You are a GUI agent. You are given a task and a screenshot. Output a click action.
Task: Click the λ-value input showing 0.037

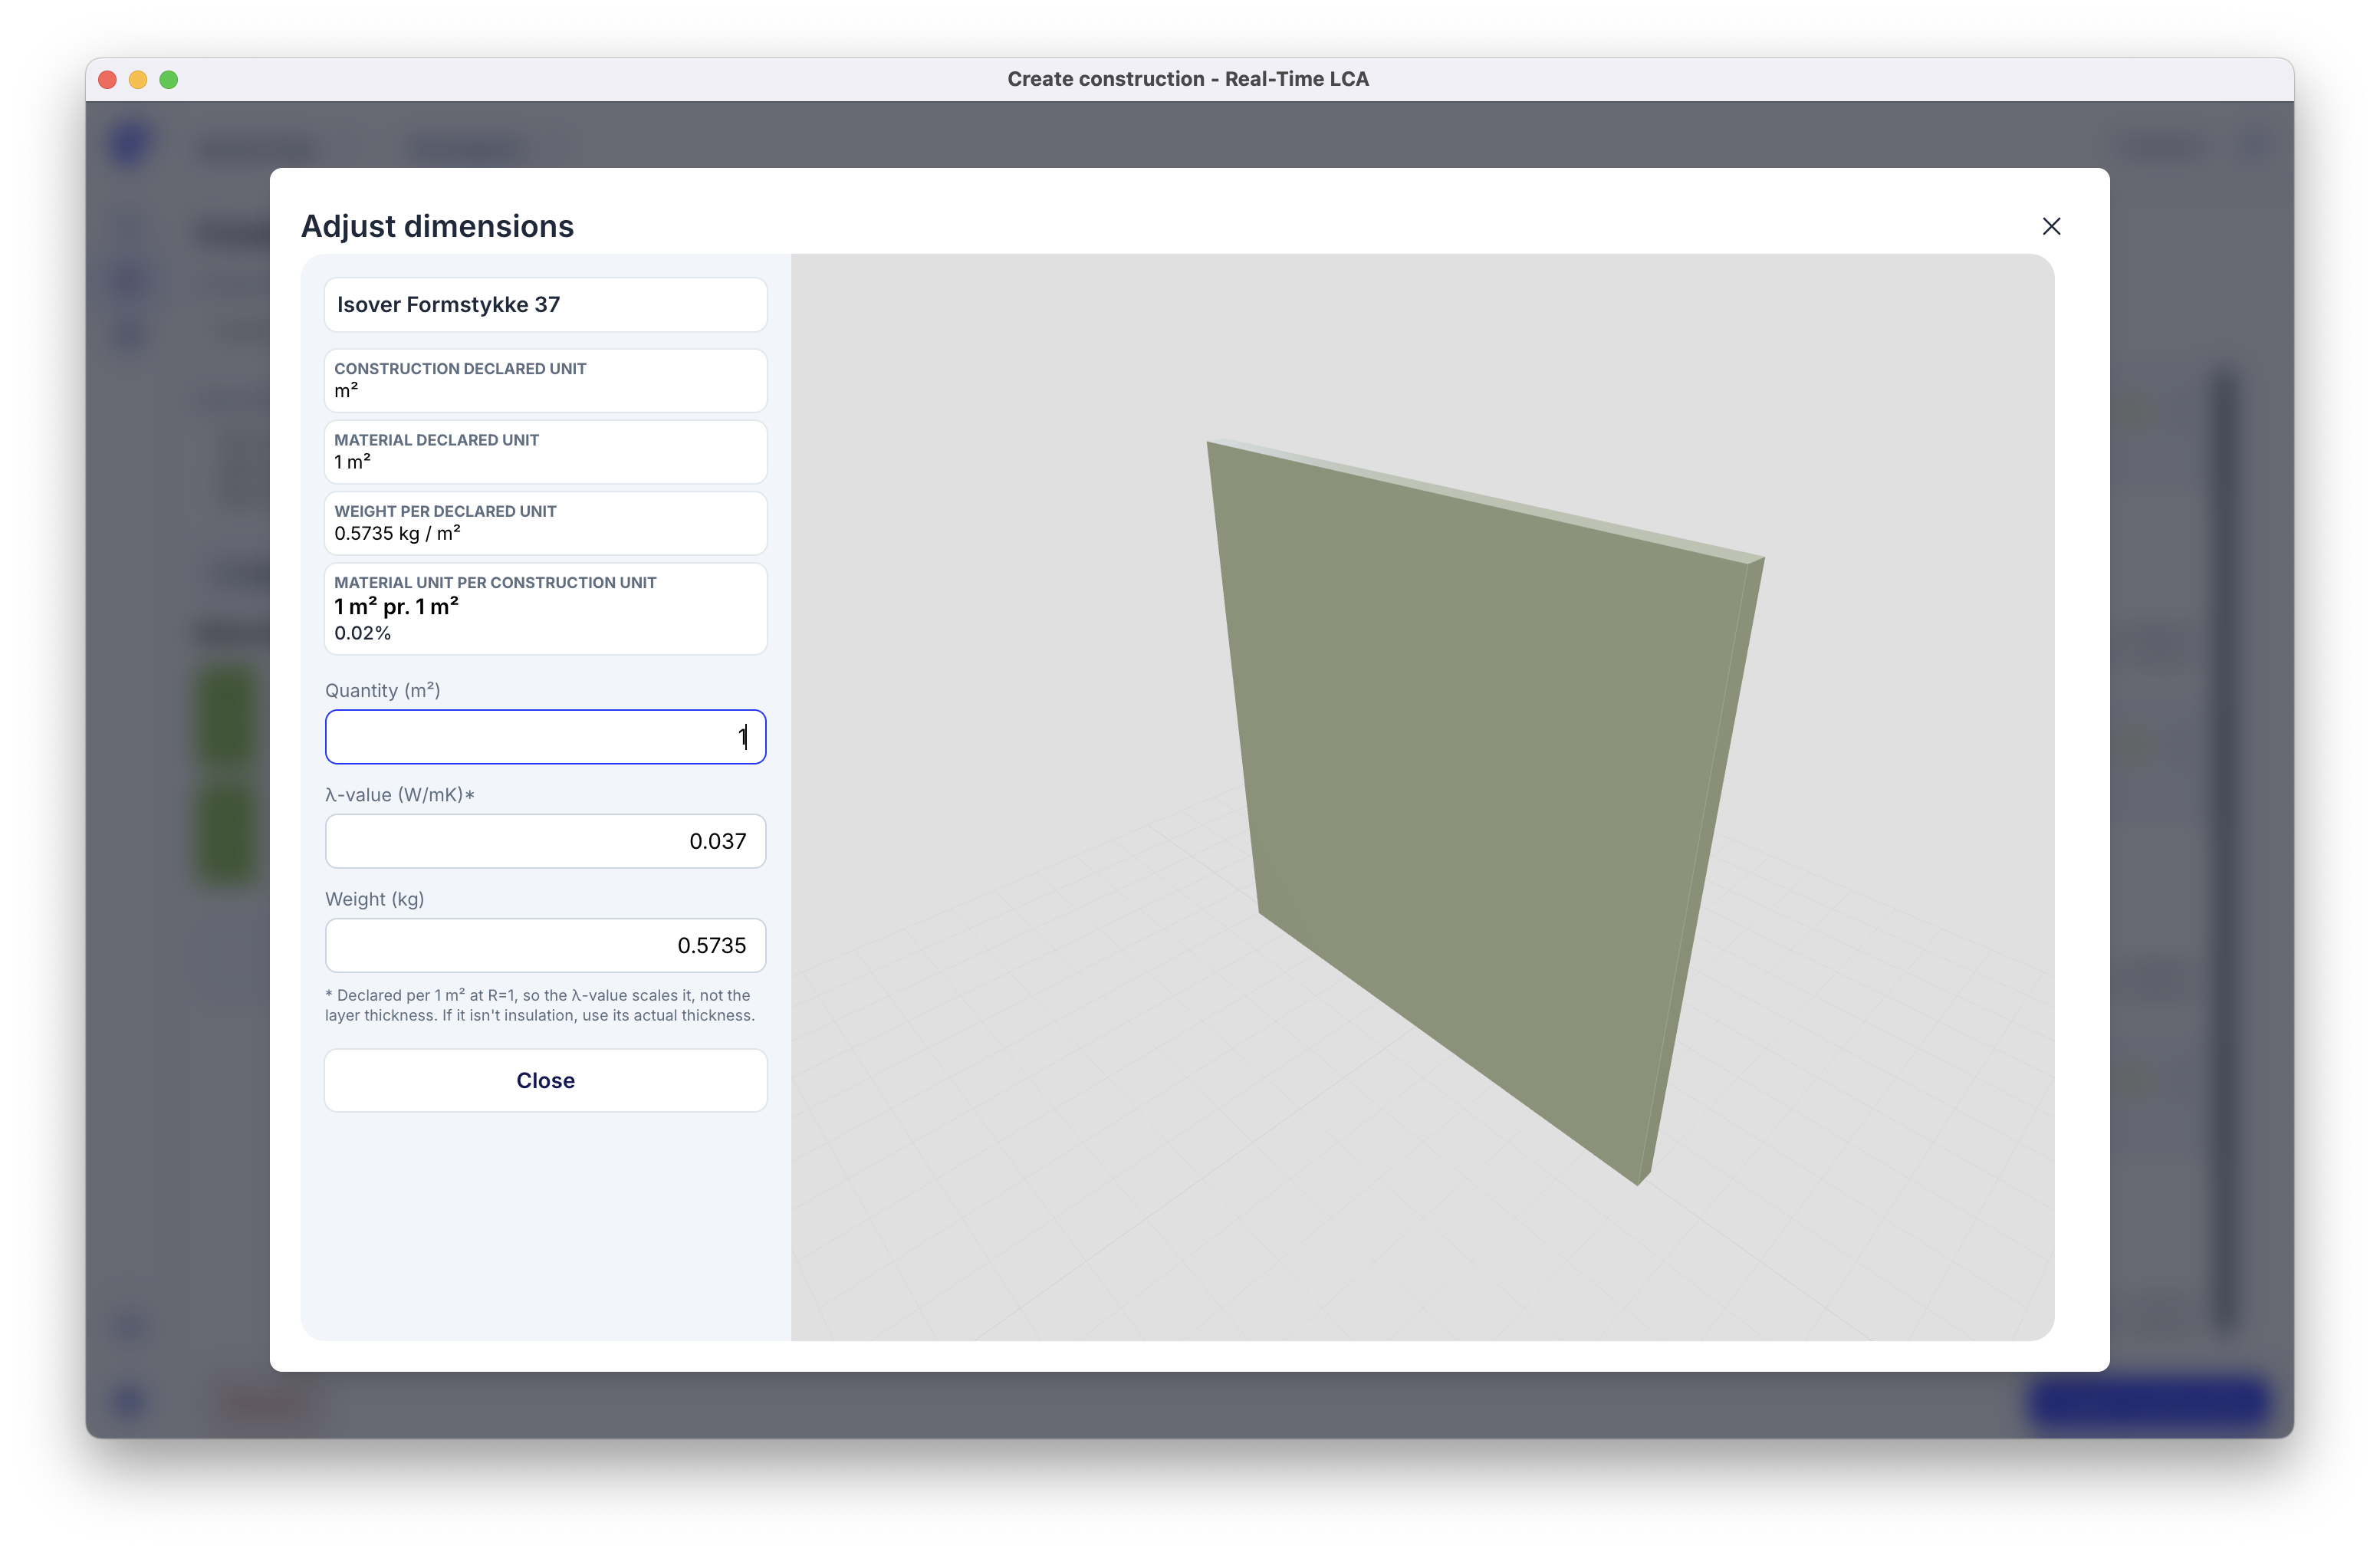point(545,841)
